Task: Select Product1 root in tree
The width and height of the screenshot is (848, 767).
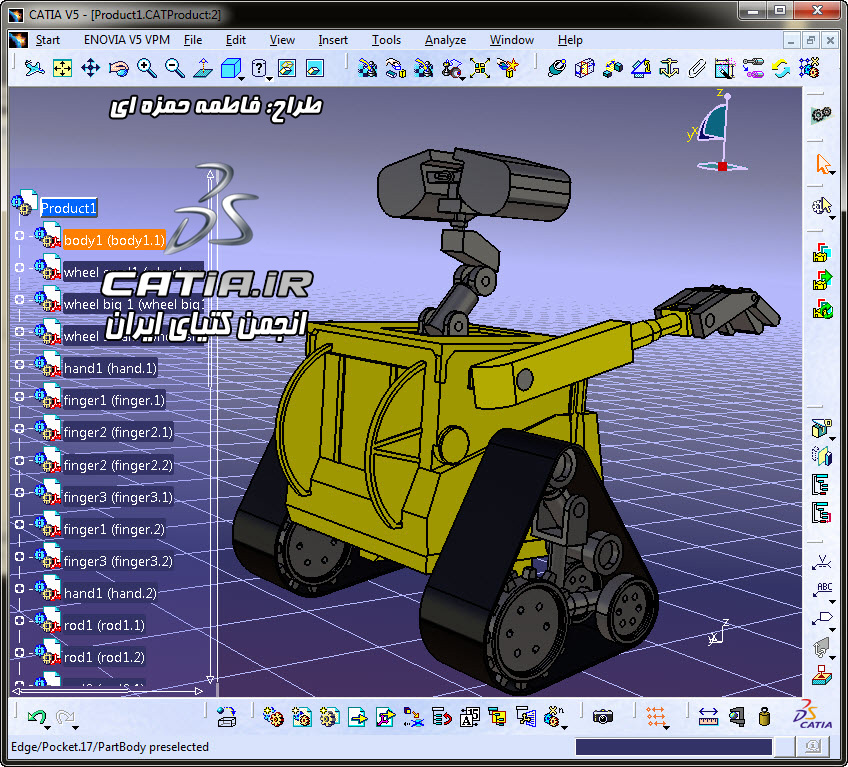Action: 69,208
